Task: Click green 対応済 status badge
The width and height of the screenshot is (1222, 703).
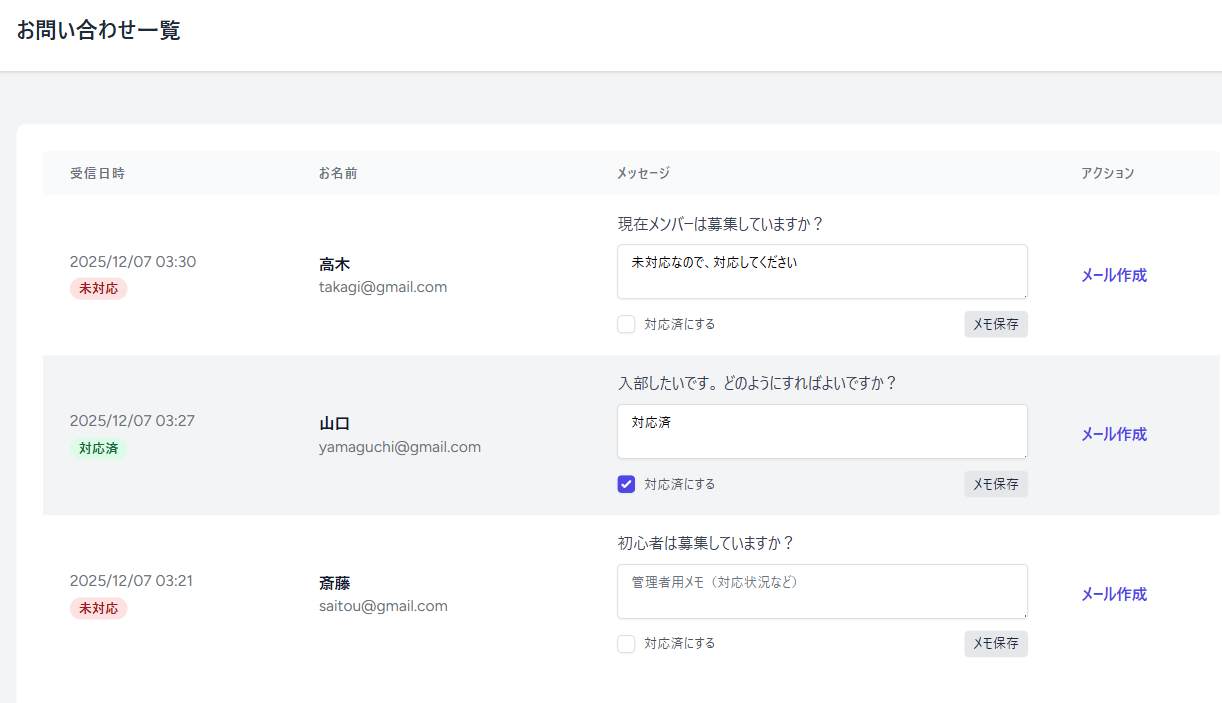Action: click(x=98, y=448)
